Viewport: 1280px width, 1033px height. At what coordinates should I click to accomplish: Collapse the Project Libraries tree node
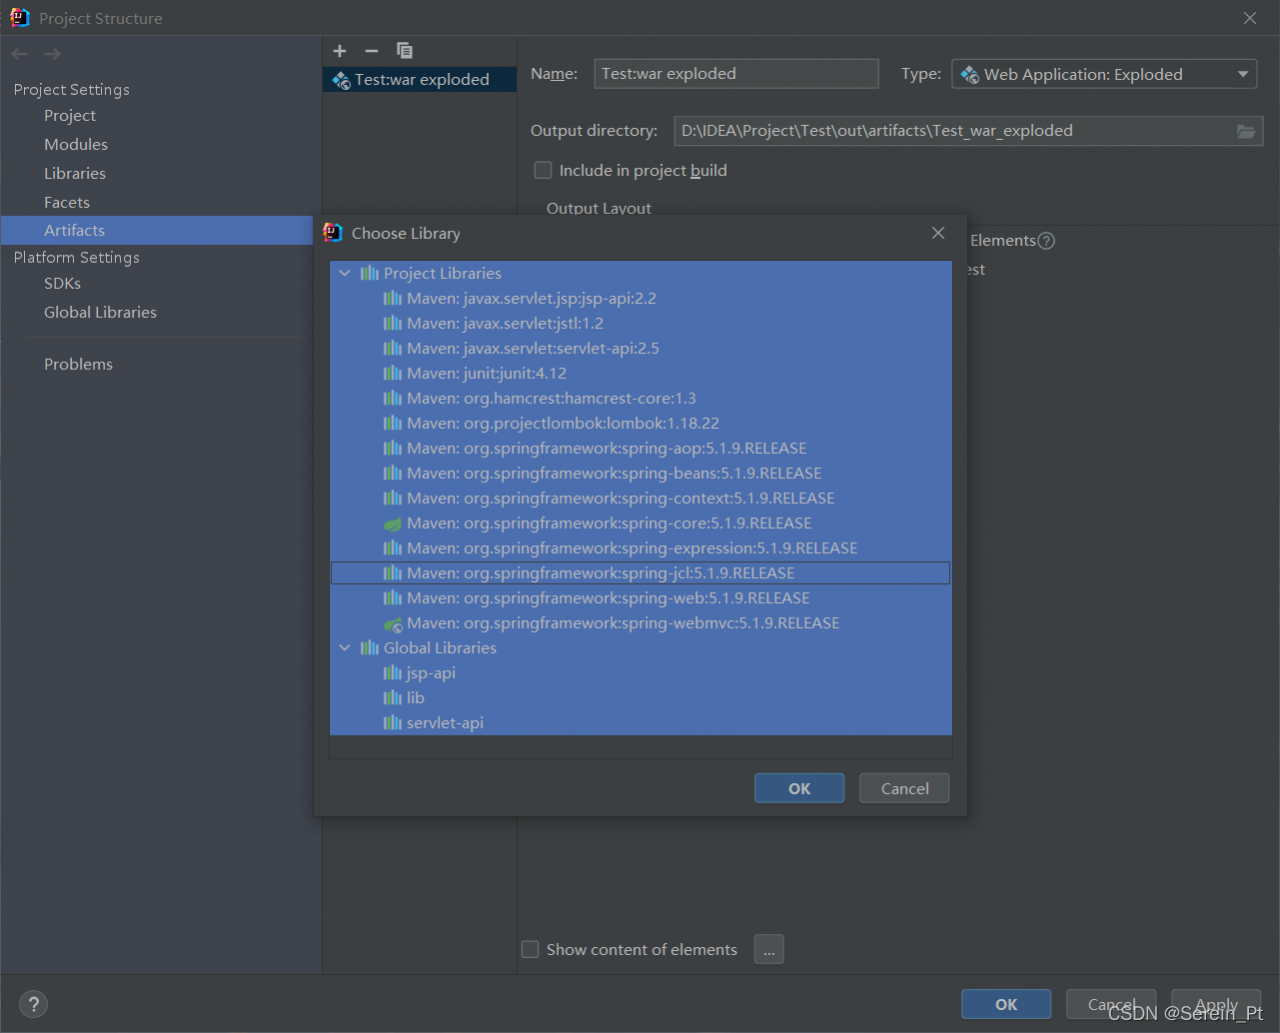(x=345, y=274)
